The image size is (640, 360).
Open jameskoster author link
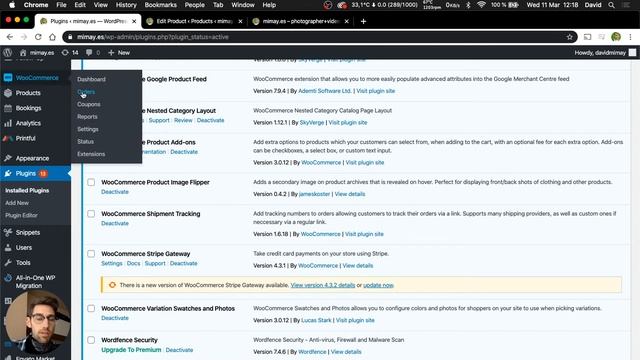click(314, 194)
